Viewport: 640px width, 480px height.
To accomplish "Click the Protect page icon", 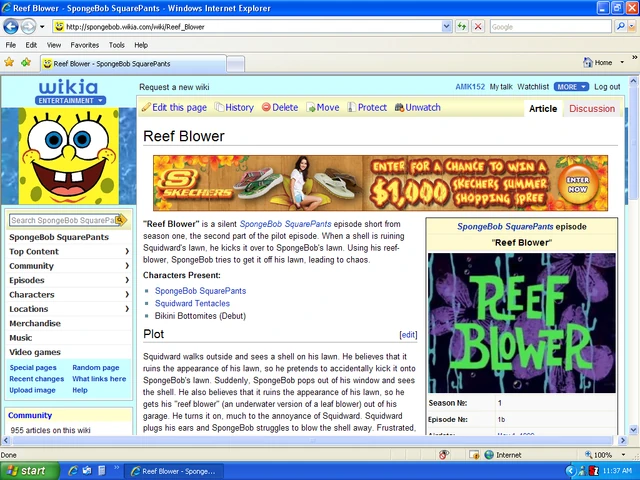I will coord(351,107).
